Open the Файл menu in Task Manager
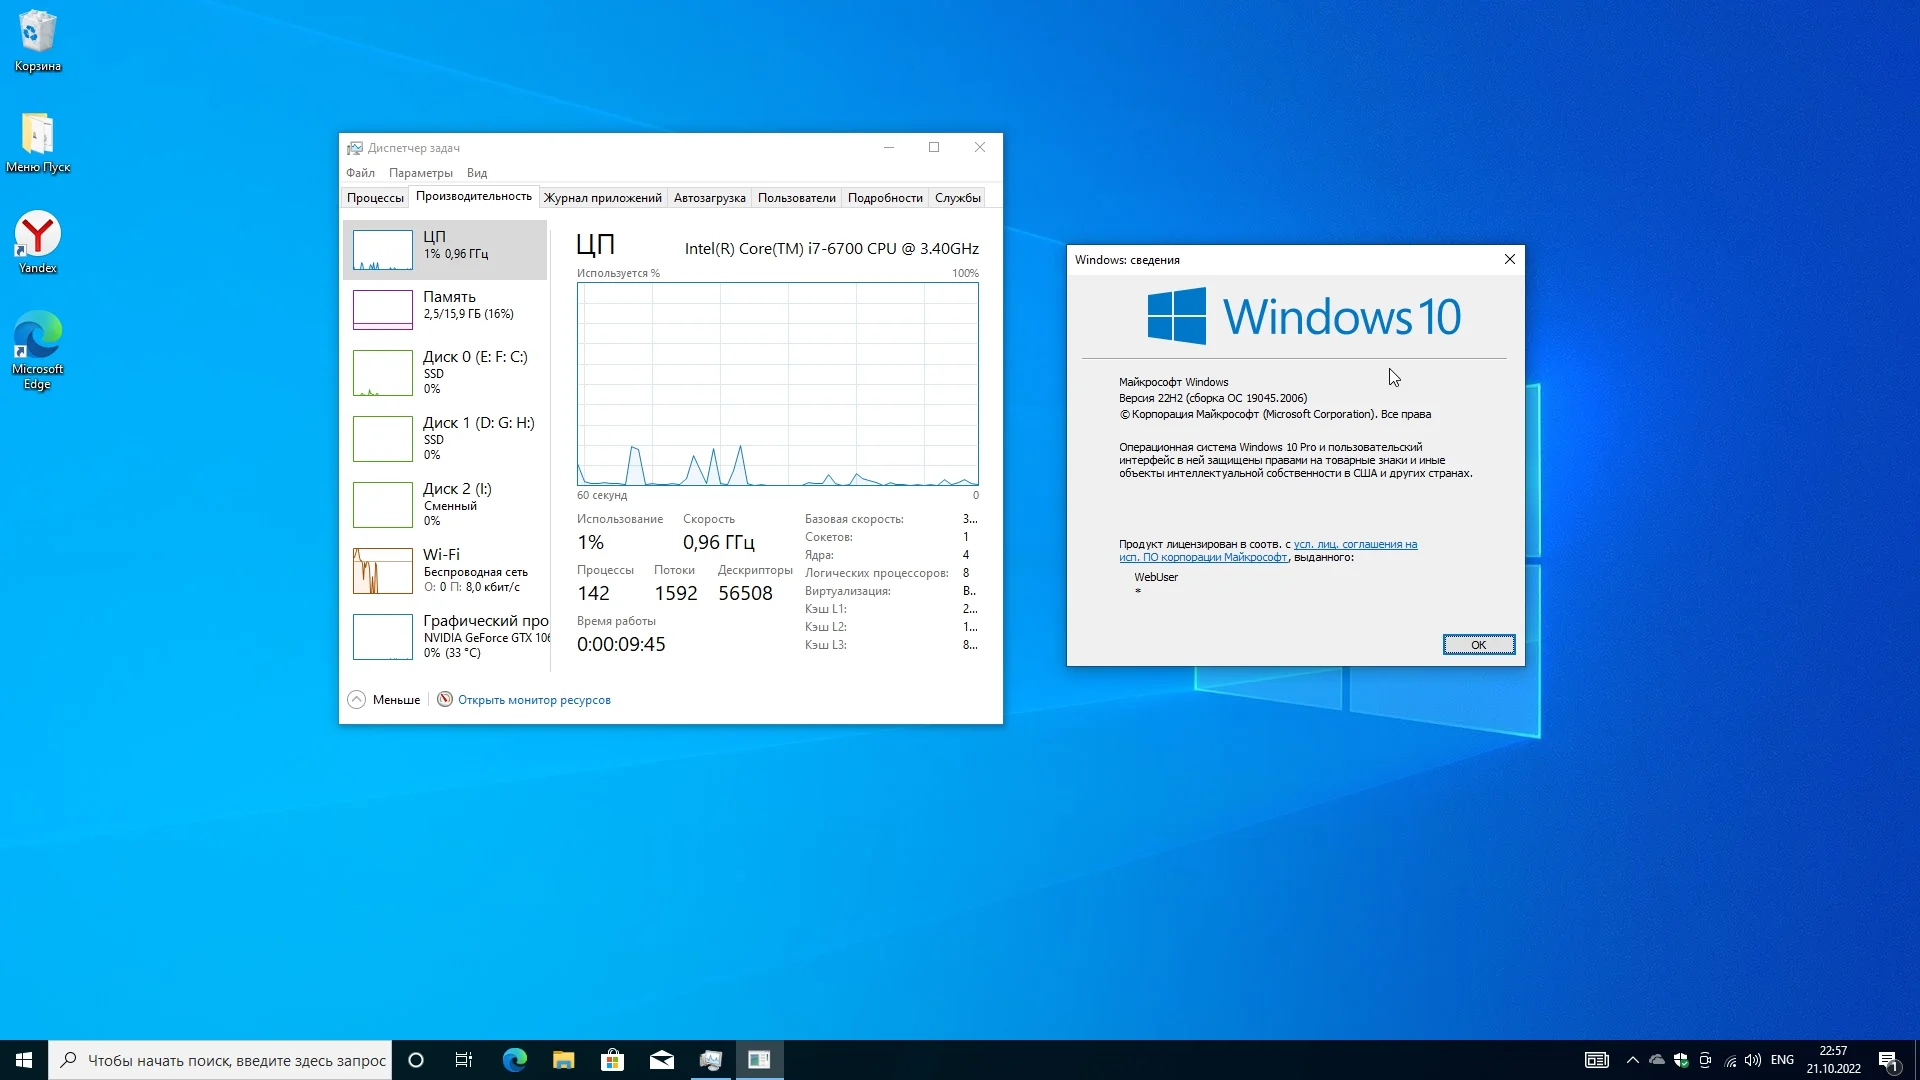Image resolution: width=1920 pixels, height=1080 pixels. click(x=360, y=173)
